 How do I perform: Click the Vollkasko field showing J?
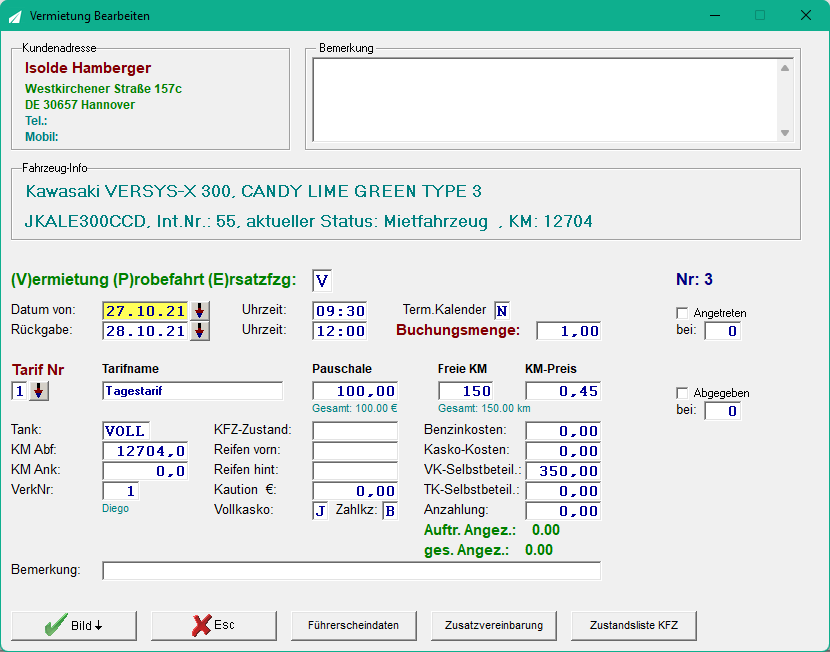pyautogui.click(x=320, y=511)
